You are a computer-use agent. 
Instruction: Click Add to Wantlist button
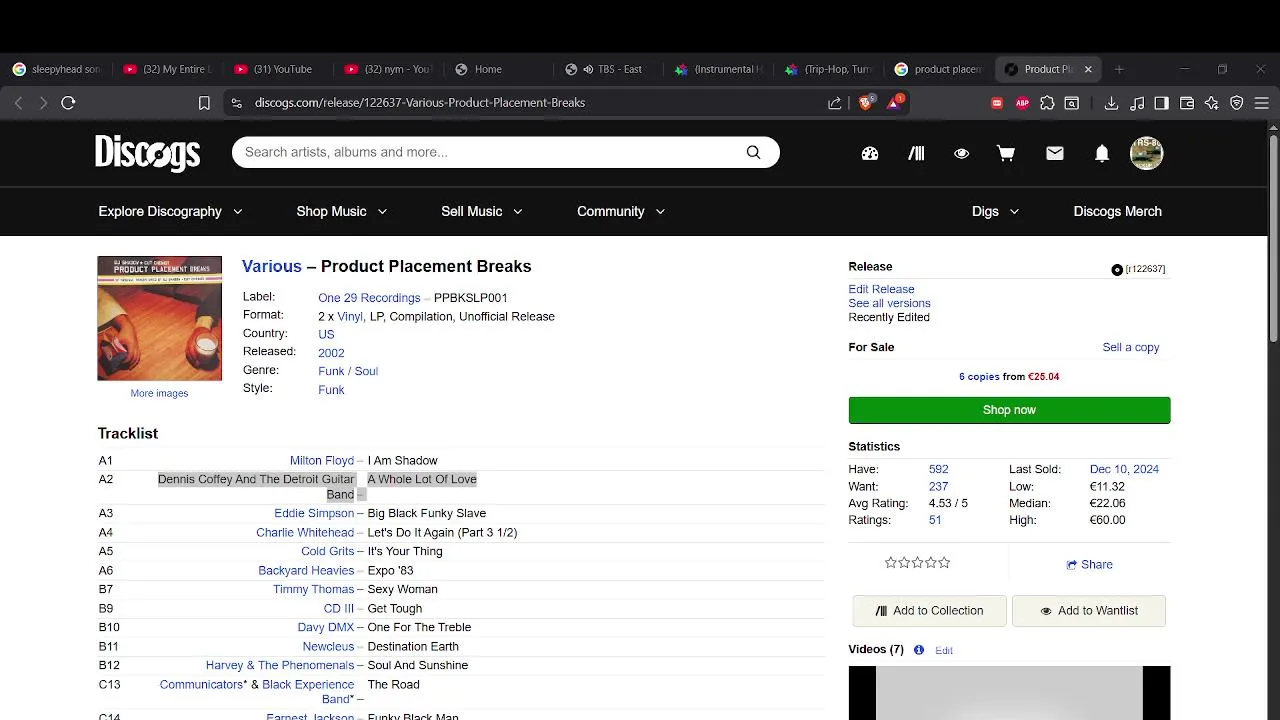[1088, 611]
